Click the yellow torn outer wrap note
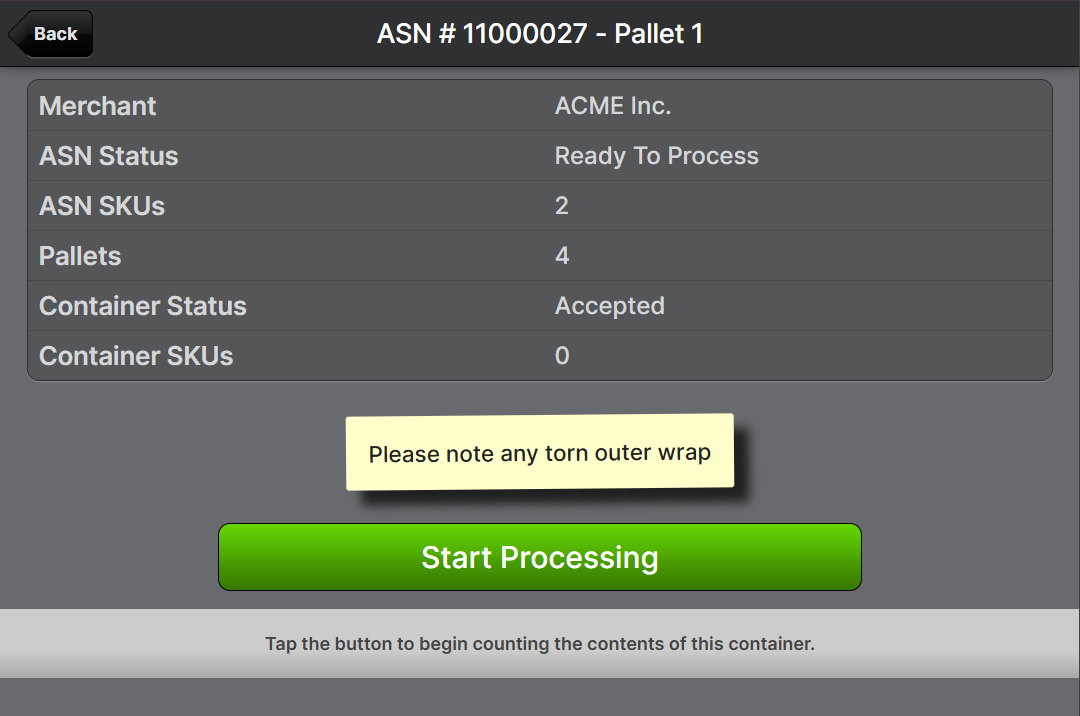Screen dimensions: 1080x716 [x=540, y=453]
